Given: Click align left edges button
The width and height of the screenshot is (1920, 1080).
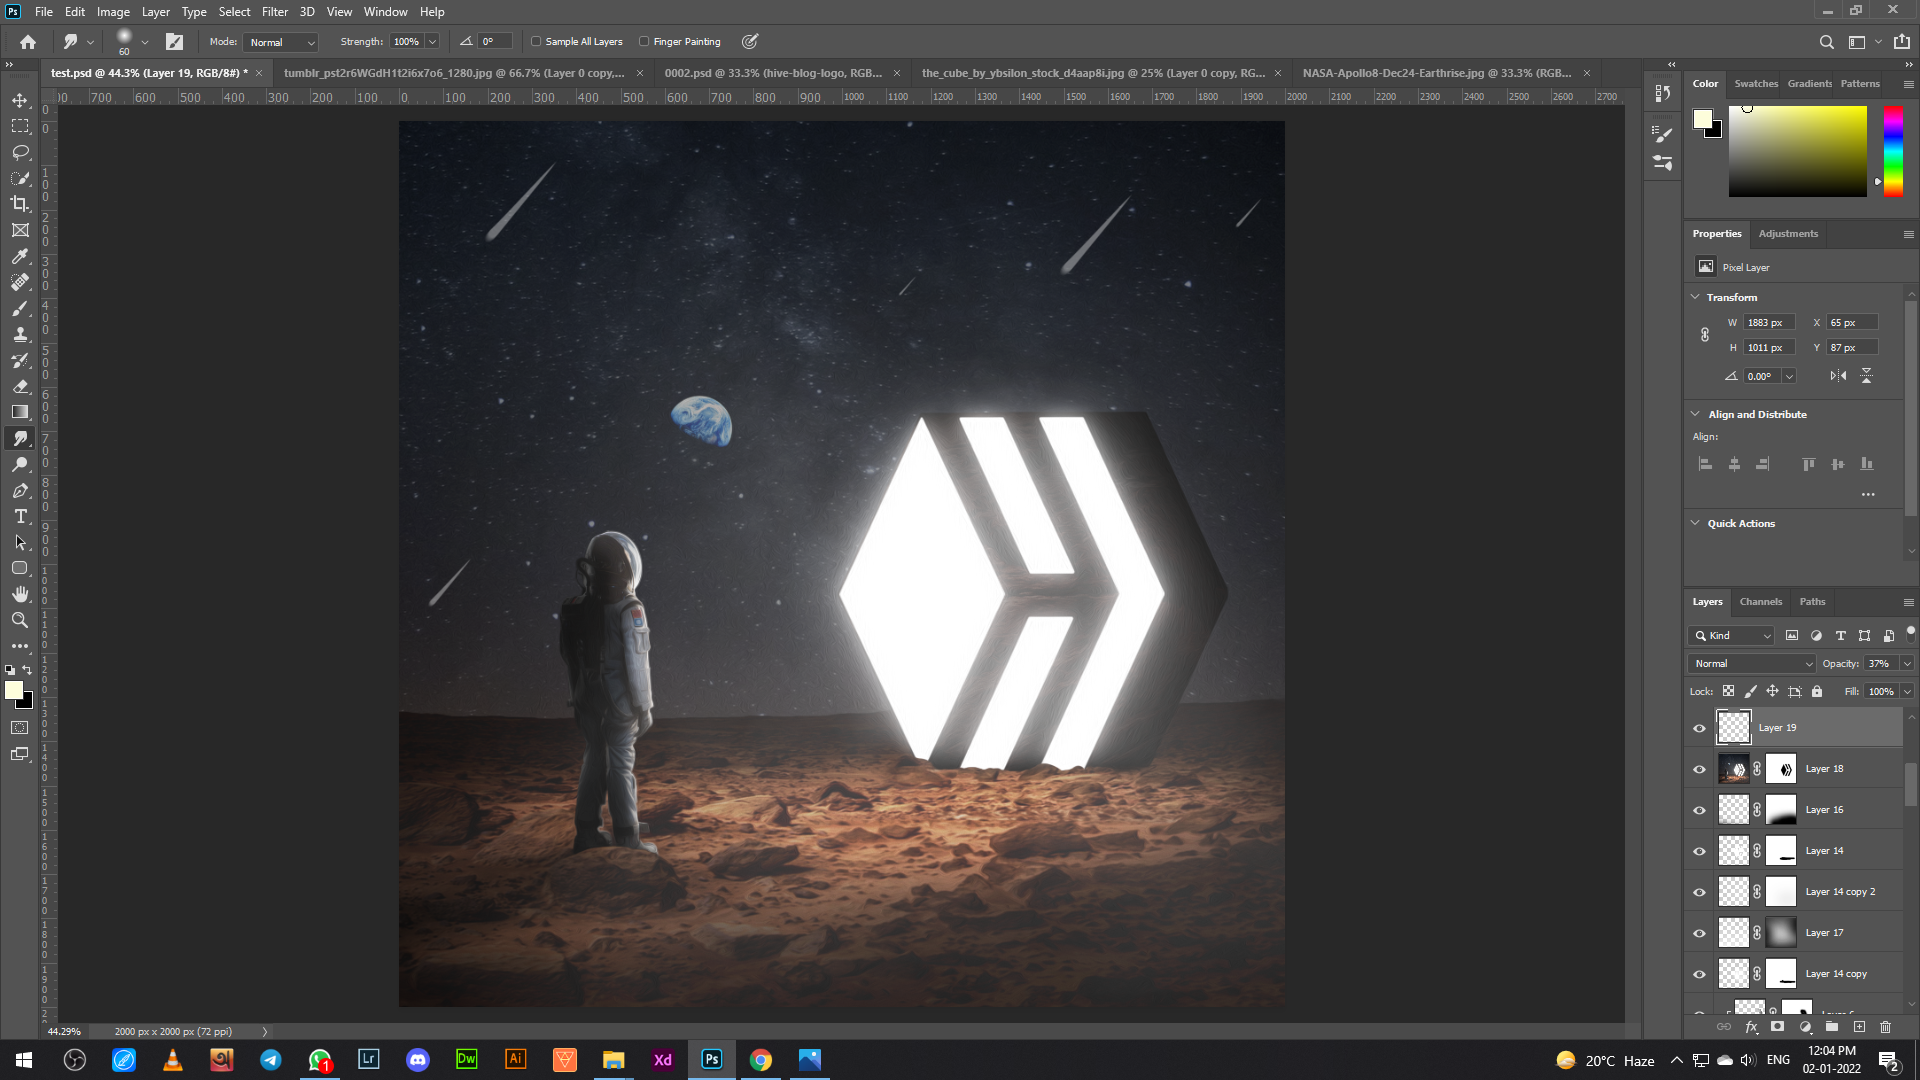Looking at the screenshot, I should pyautogui.click(x=1706, y=464).
